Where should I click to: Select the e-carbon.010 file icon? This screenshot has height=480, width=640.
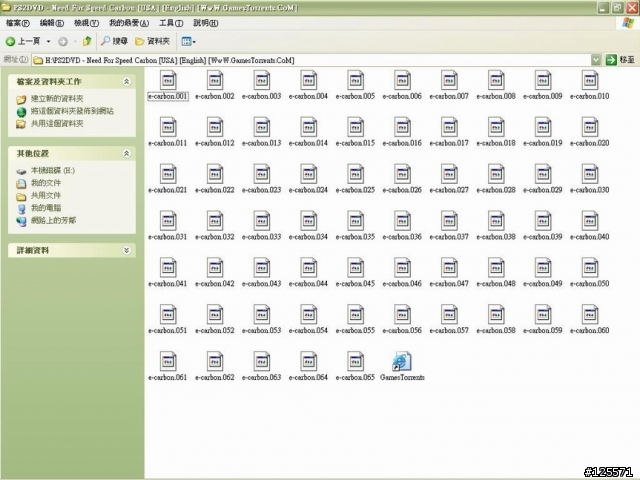590,80
